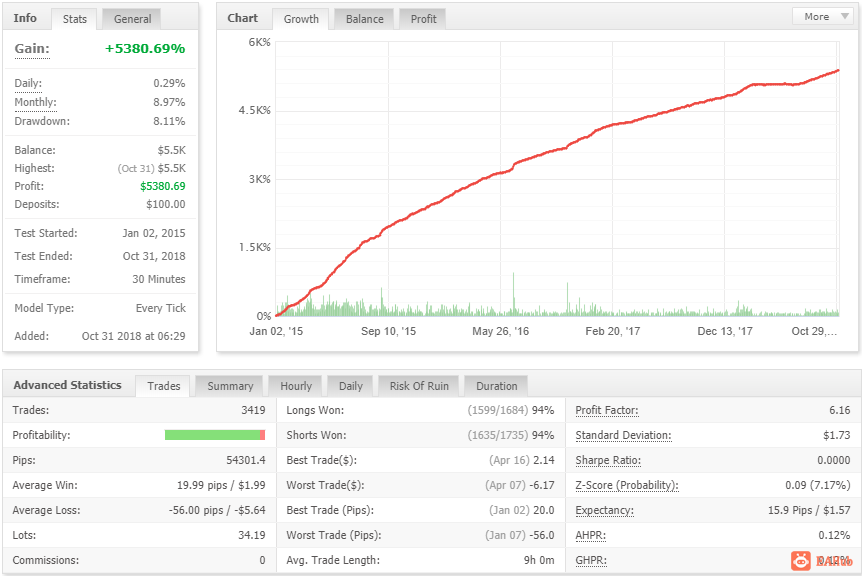
Task: Click Test Ended date Oct 31, 2018
Action: [x=154, y=256]
